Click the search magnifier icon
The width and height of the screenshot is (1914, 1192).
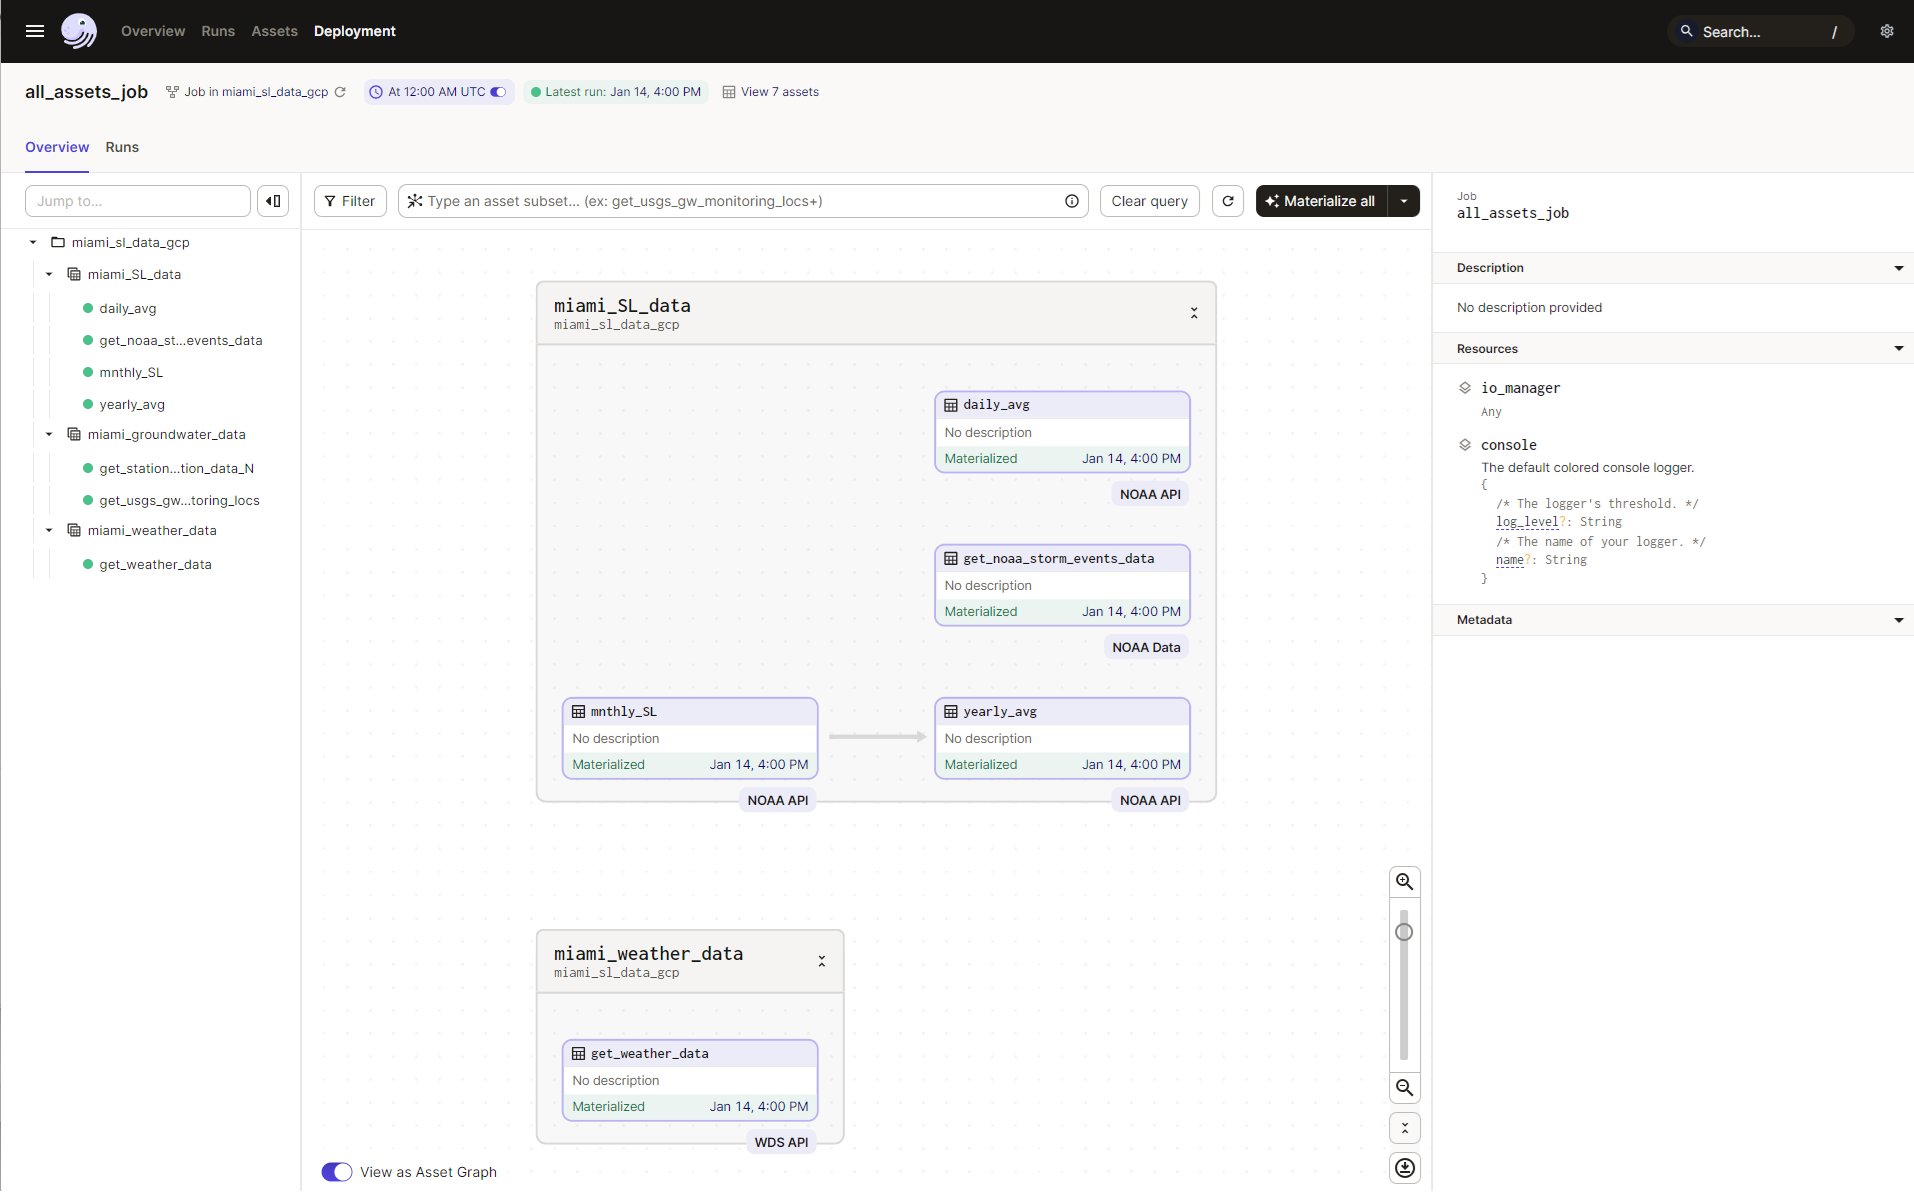pyautogui.click(x=1687, y=31)
